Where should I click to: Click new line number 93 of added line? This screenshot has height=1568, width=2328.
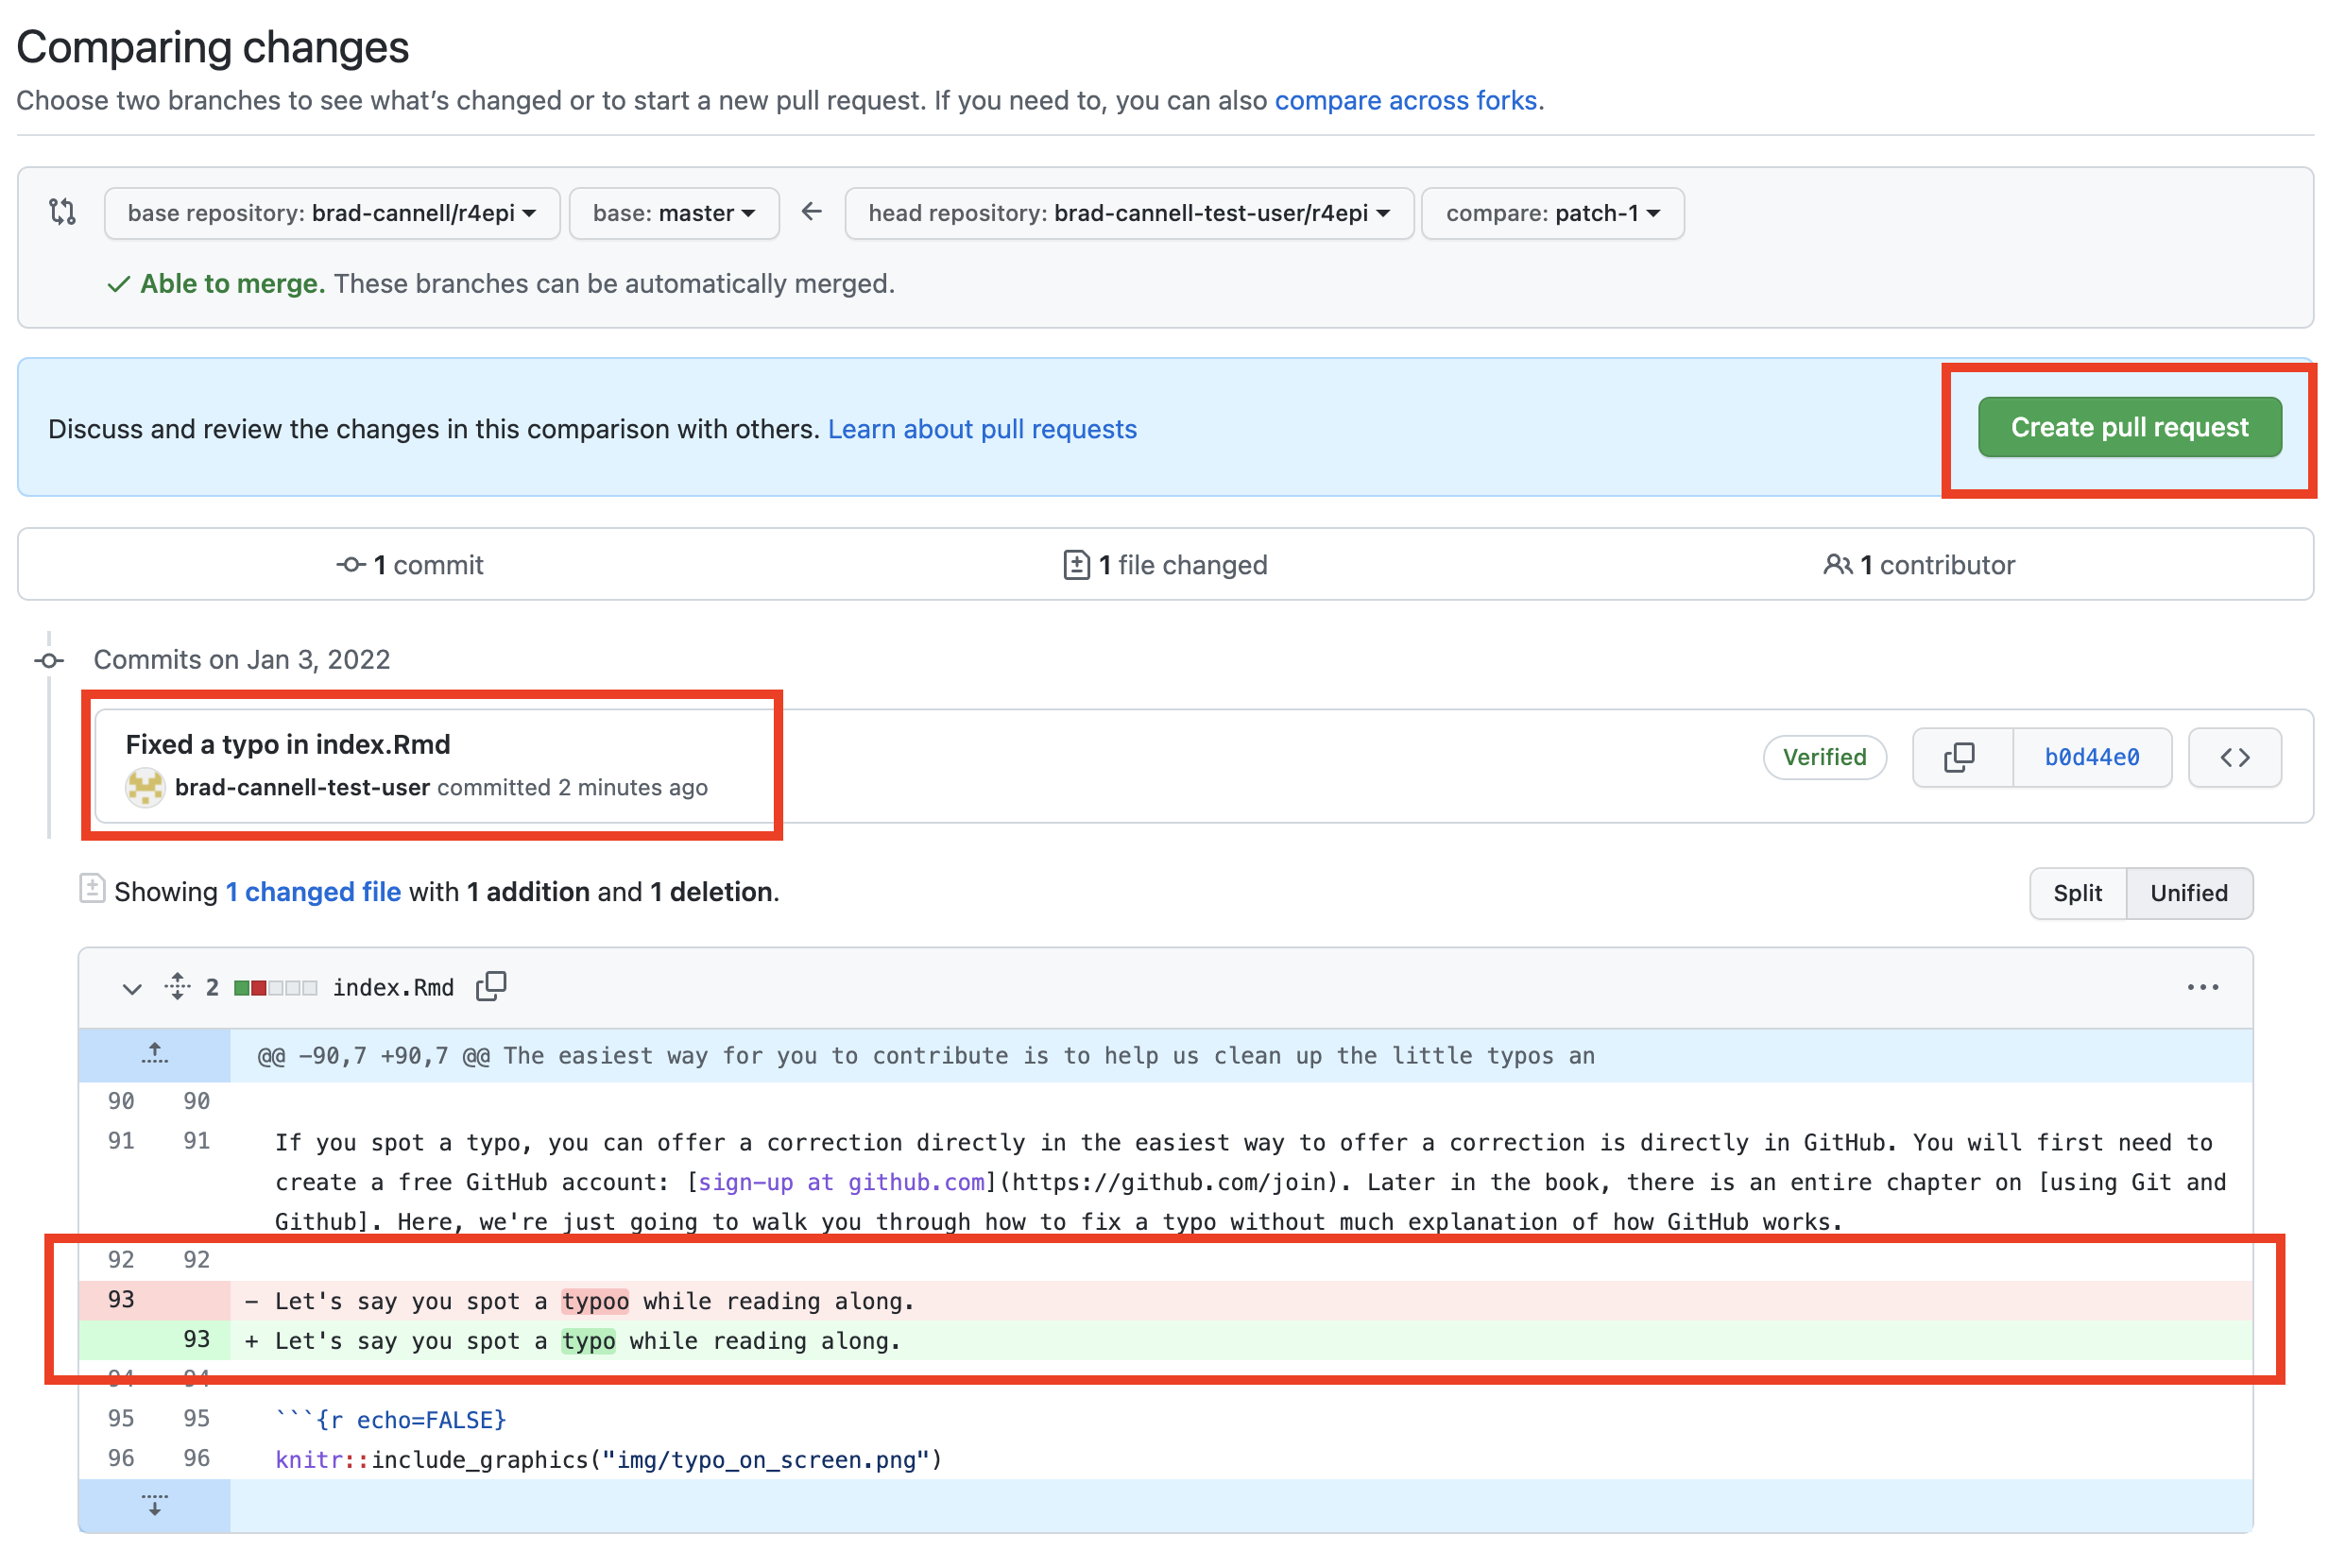point(197,1339)
